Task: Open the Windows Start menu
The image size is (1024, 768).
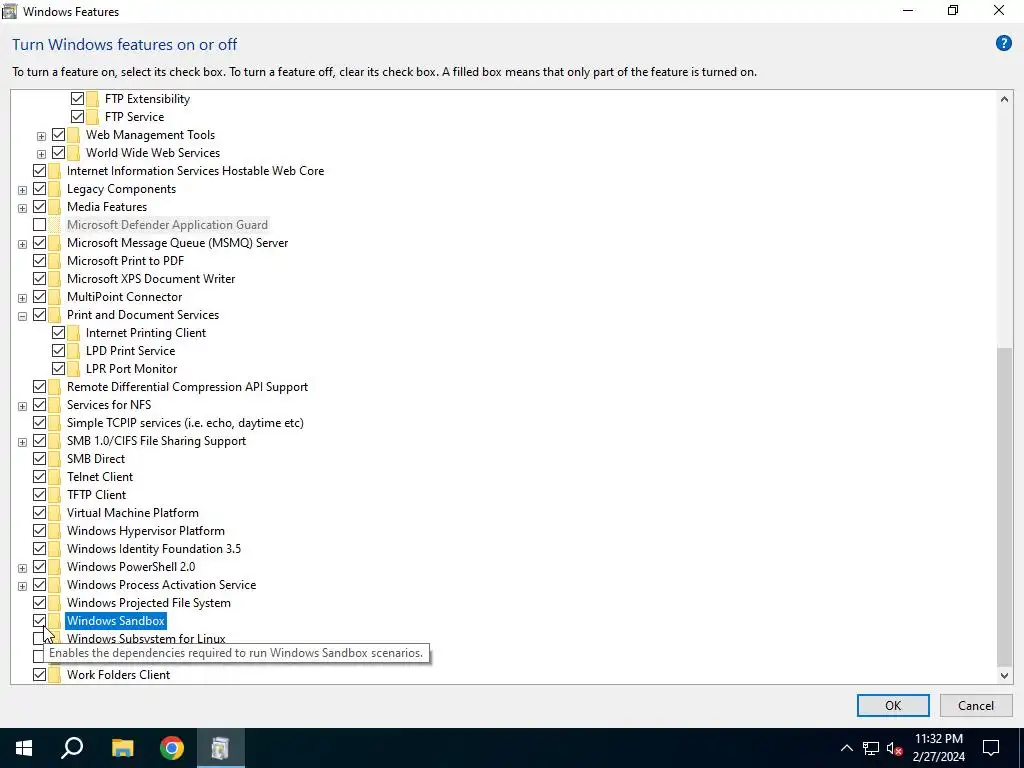Action: pos(24,748)
